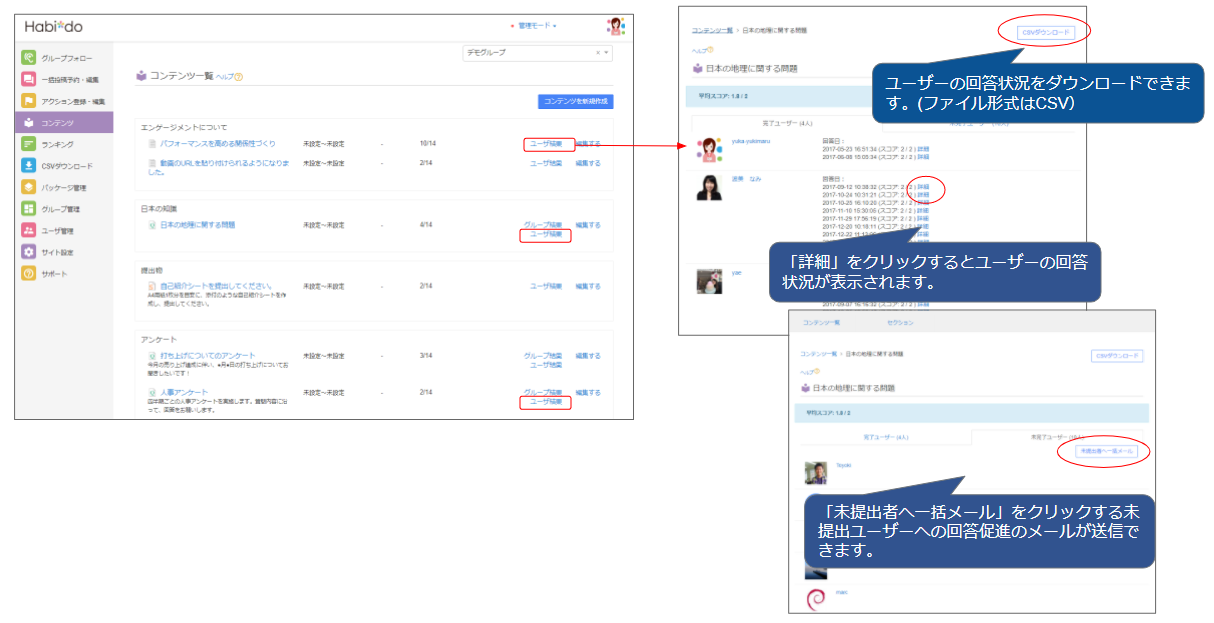This screenshot has height=623, width=1214.
Task: Click 詳細 for the 2017-10-24 10:31:21 answer
Action: (x=923, y=195)
